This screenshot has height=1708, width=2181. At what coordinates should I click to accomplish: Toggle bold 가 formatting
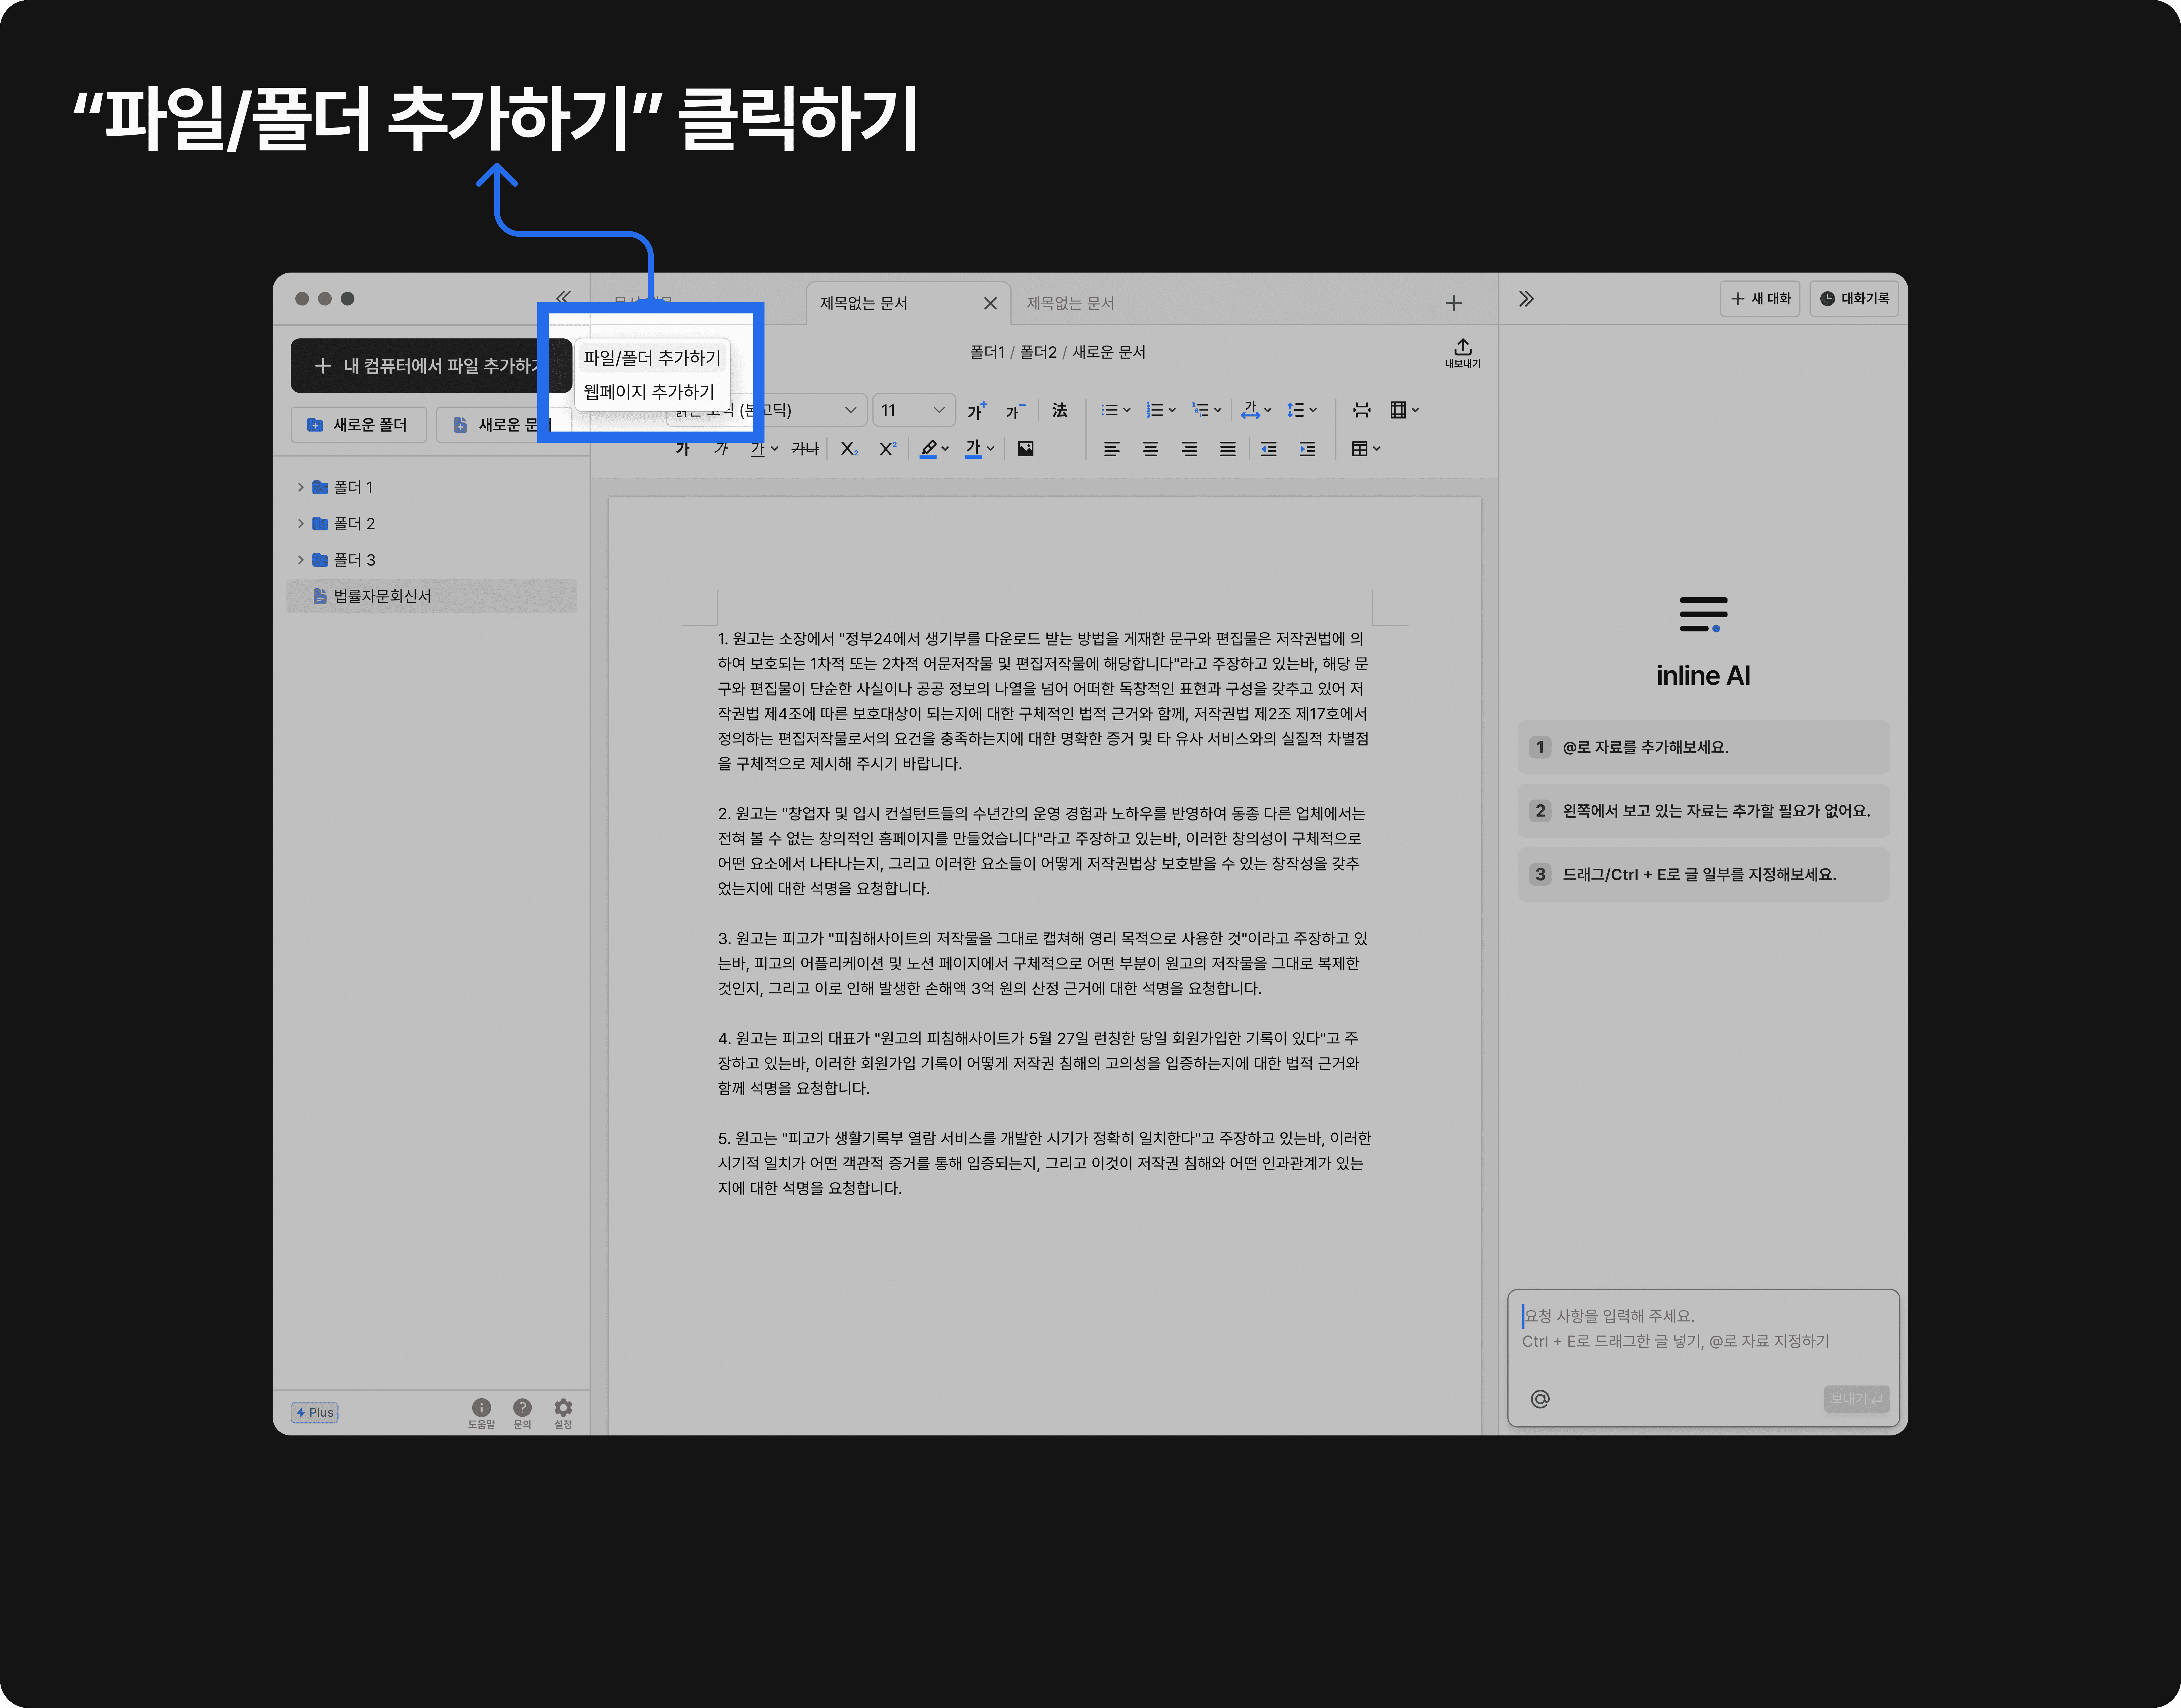683,449
